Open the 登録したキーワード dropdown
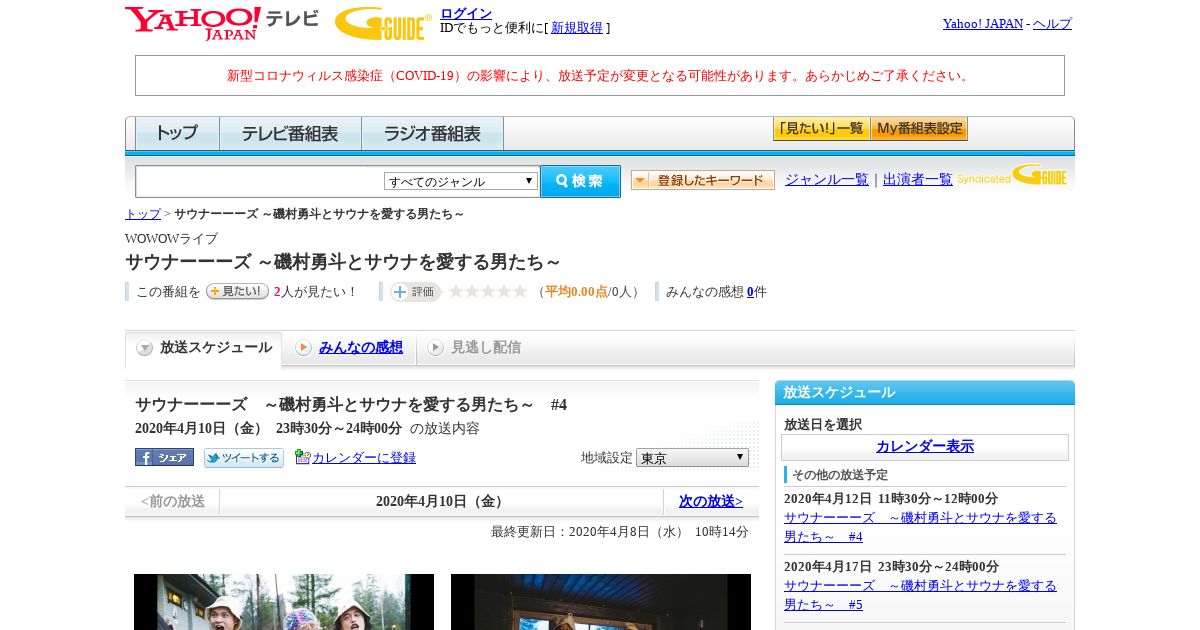 tap(703, 180)
